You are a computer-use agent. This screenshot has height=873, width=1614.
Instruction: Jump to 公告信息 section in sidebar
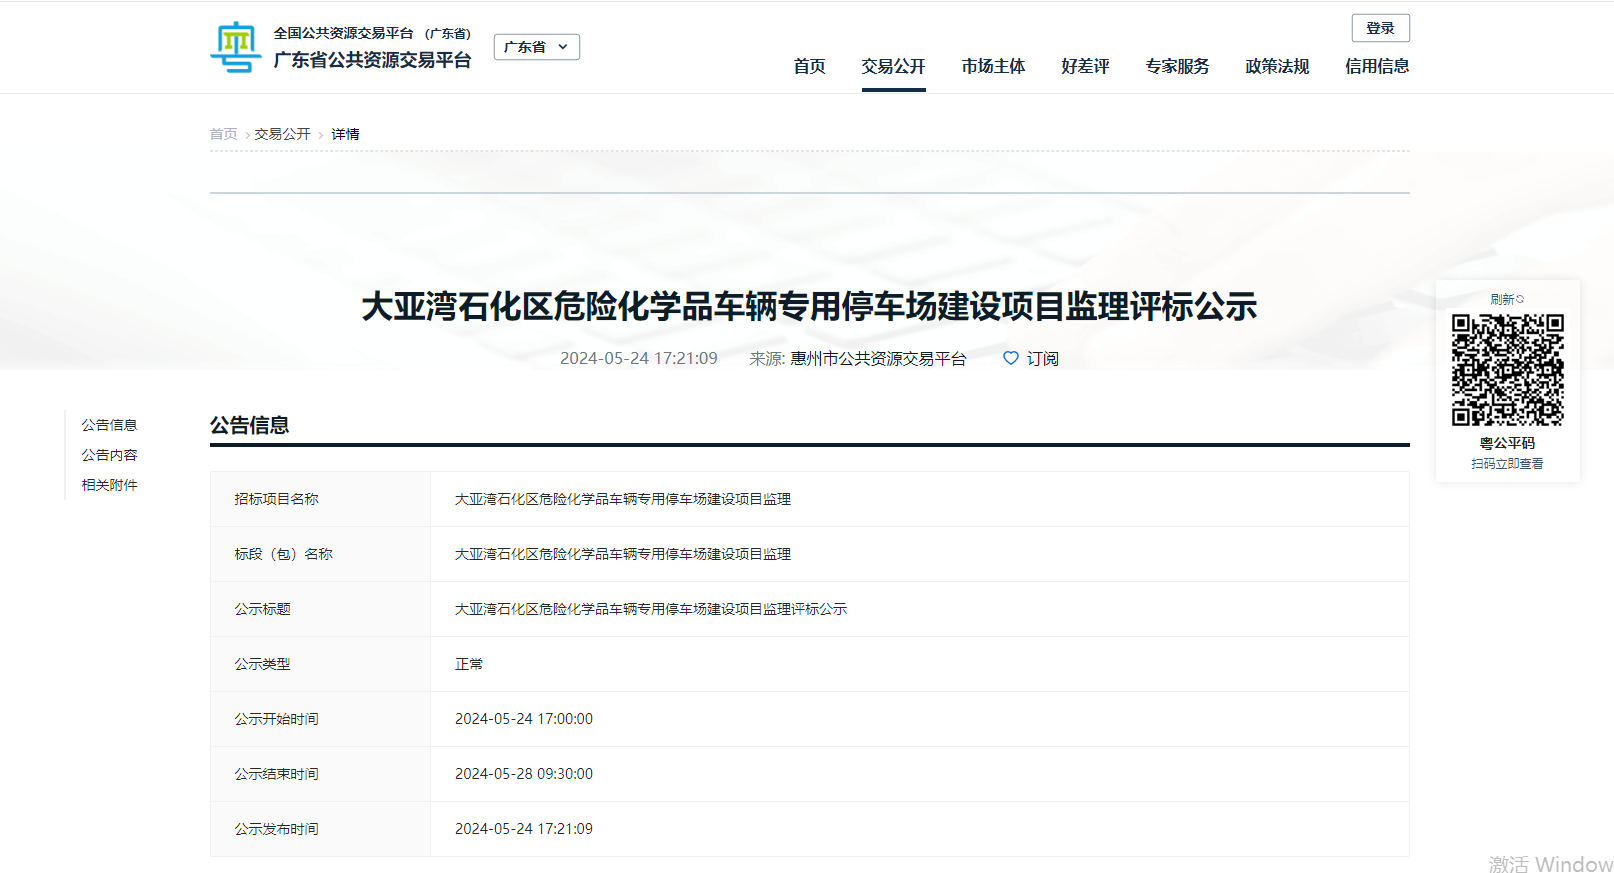coord(109,425)
